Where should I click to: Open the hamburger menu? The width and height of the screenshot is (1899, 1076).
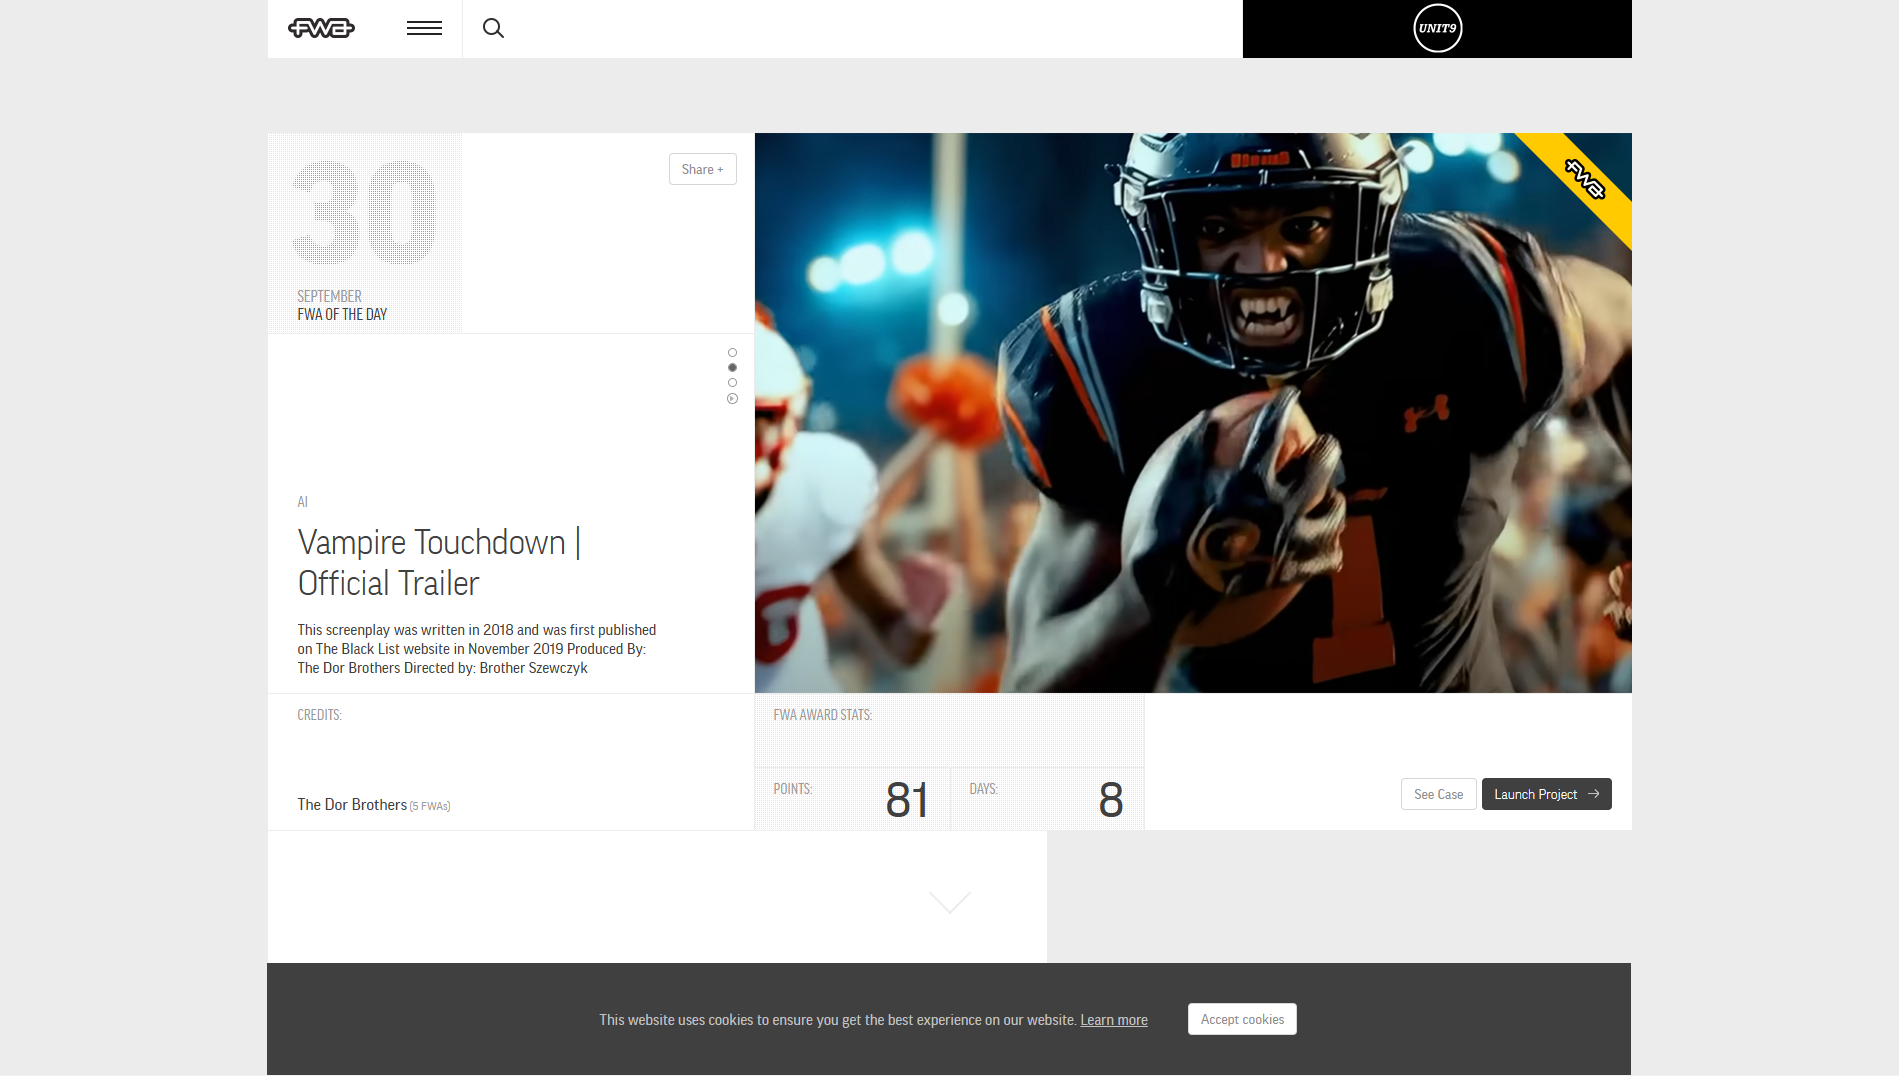[424, 28]
